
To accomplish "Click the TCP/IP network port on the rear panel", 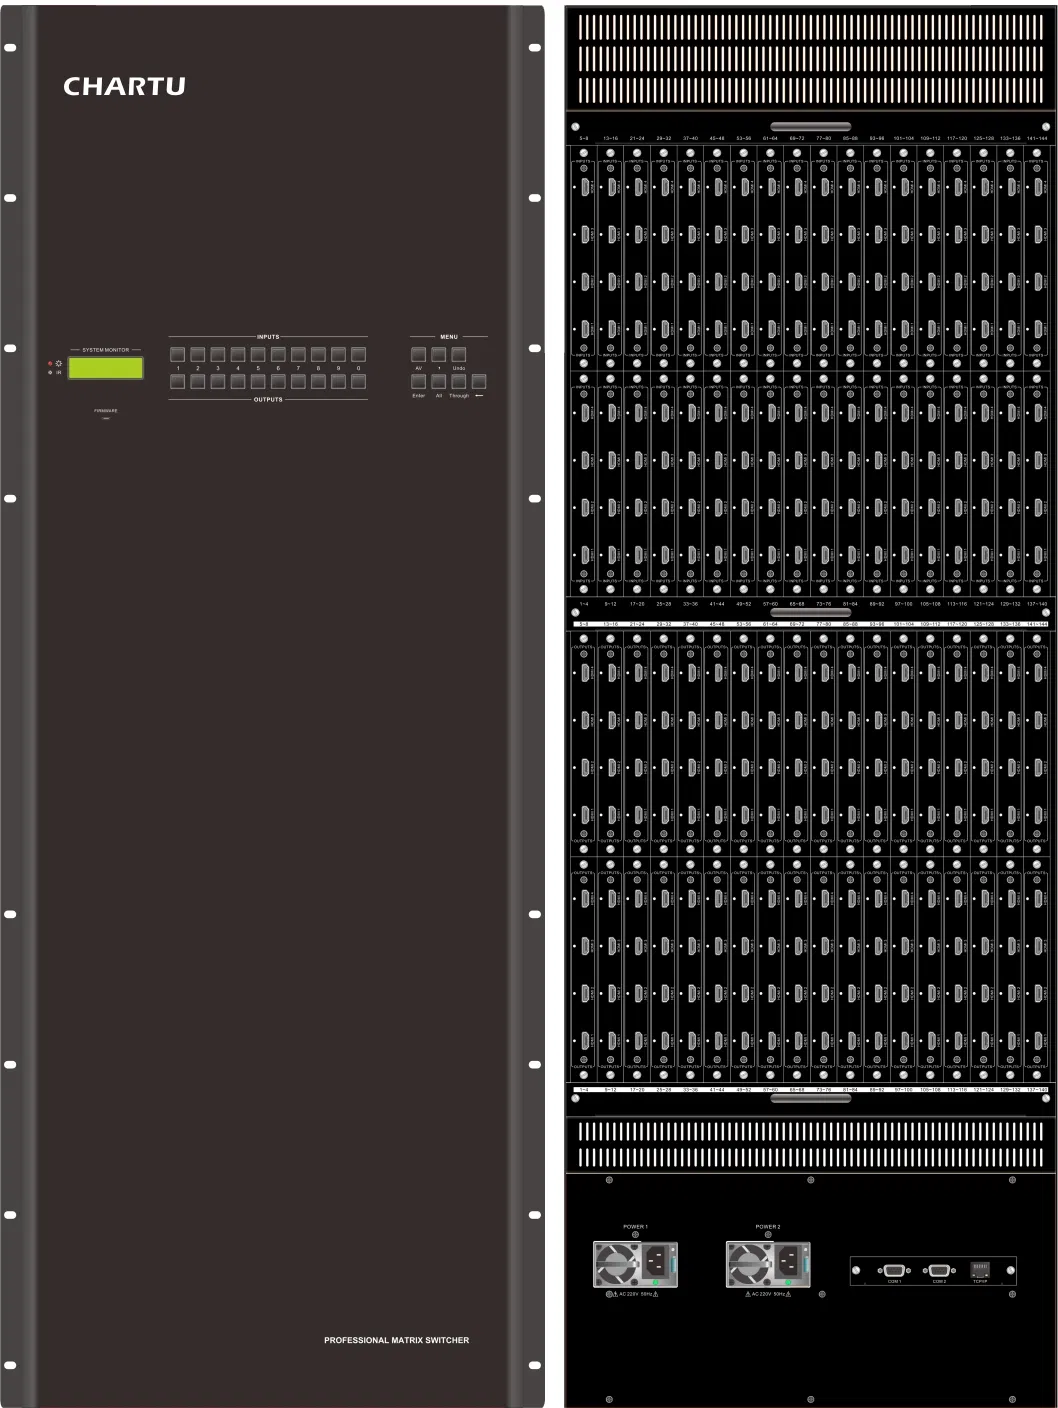I will (980, 1268).
